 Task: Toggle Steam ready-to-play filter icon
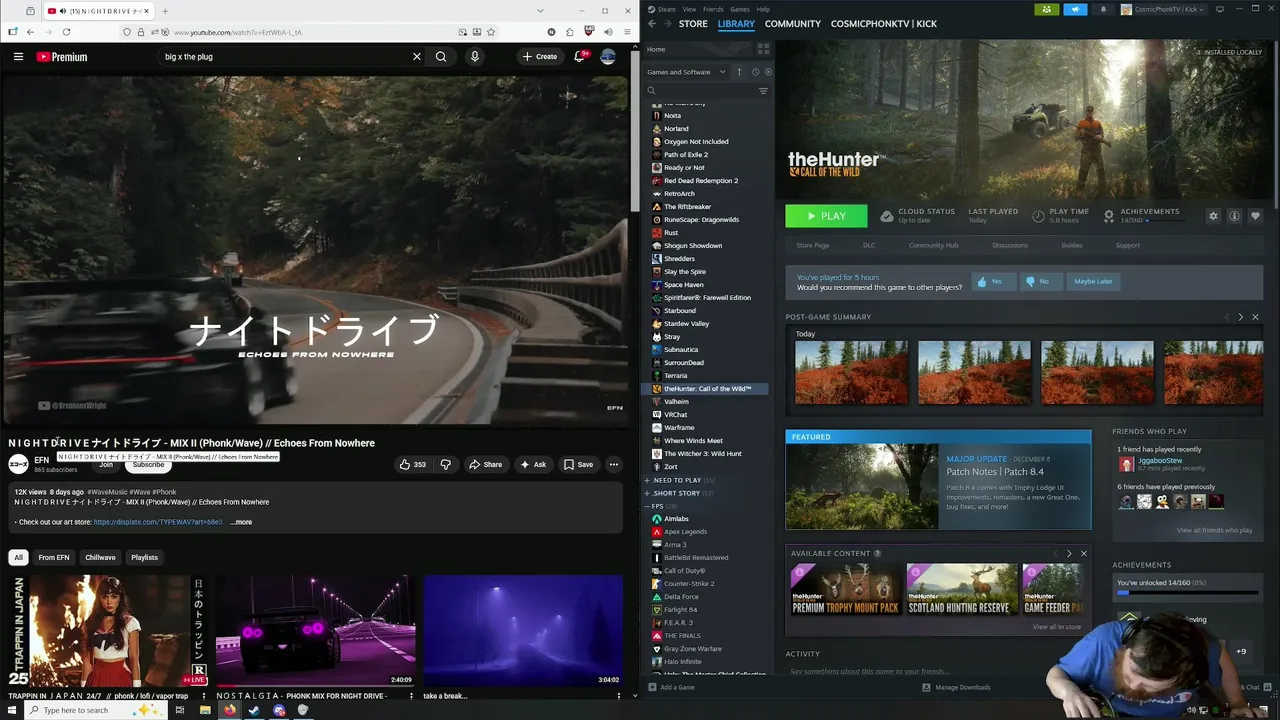coord(767,72)
